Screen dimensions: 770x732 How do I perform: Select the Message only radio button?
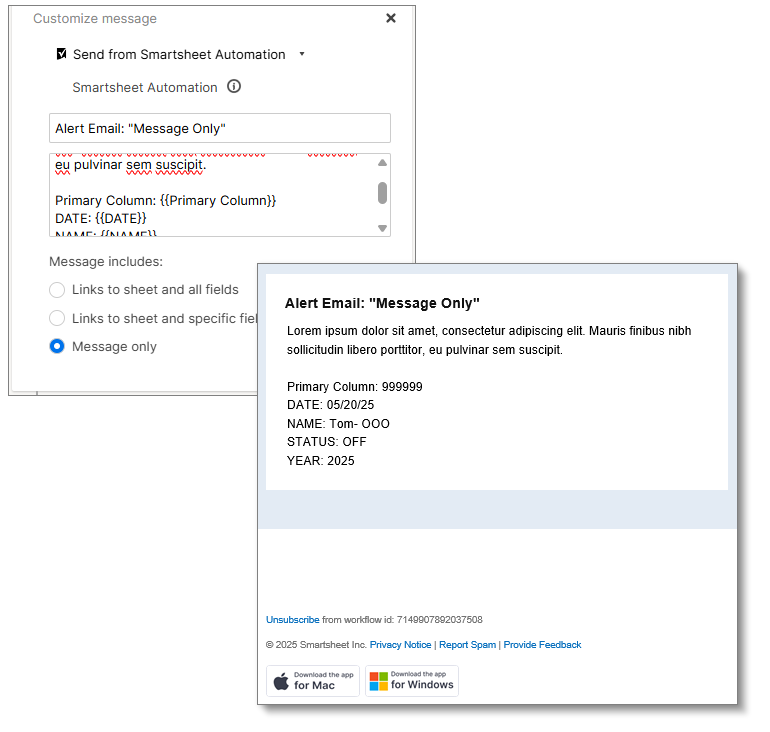pyautogui.click(x=57, y=346)
